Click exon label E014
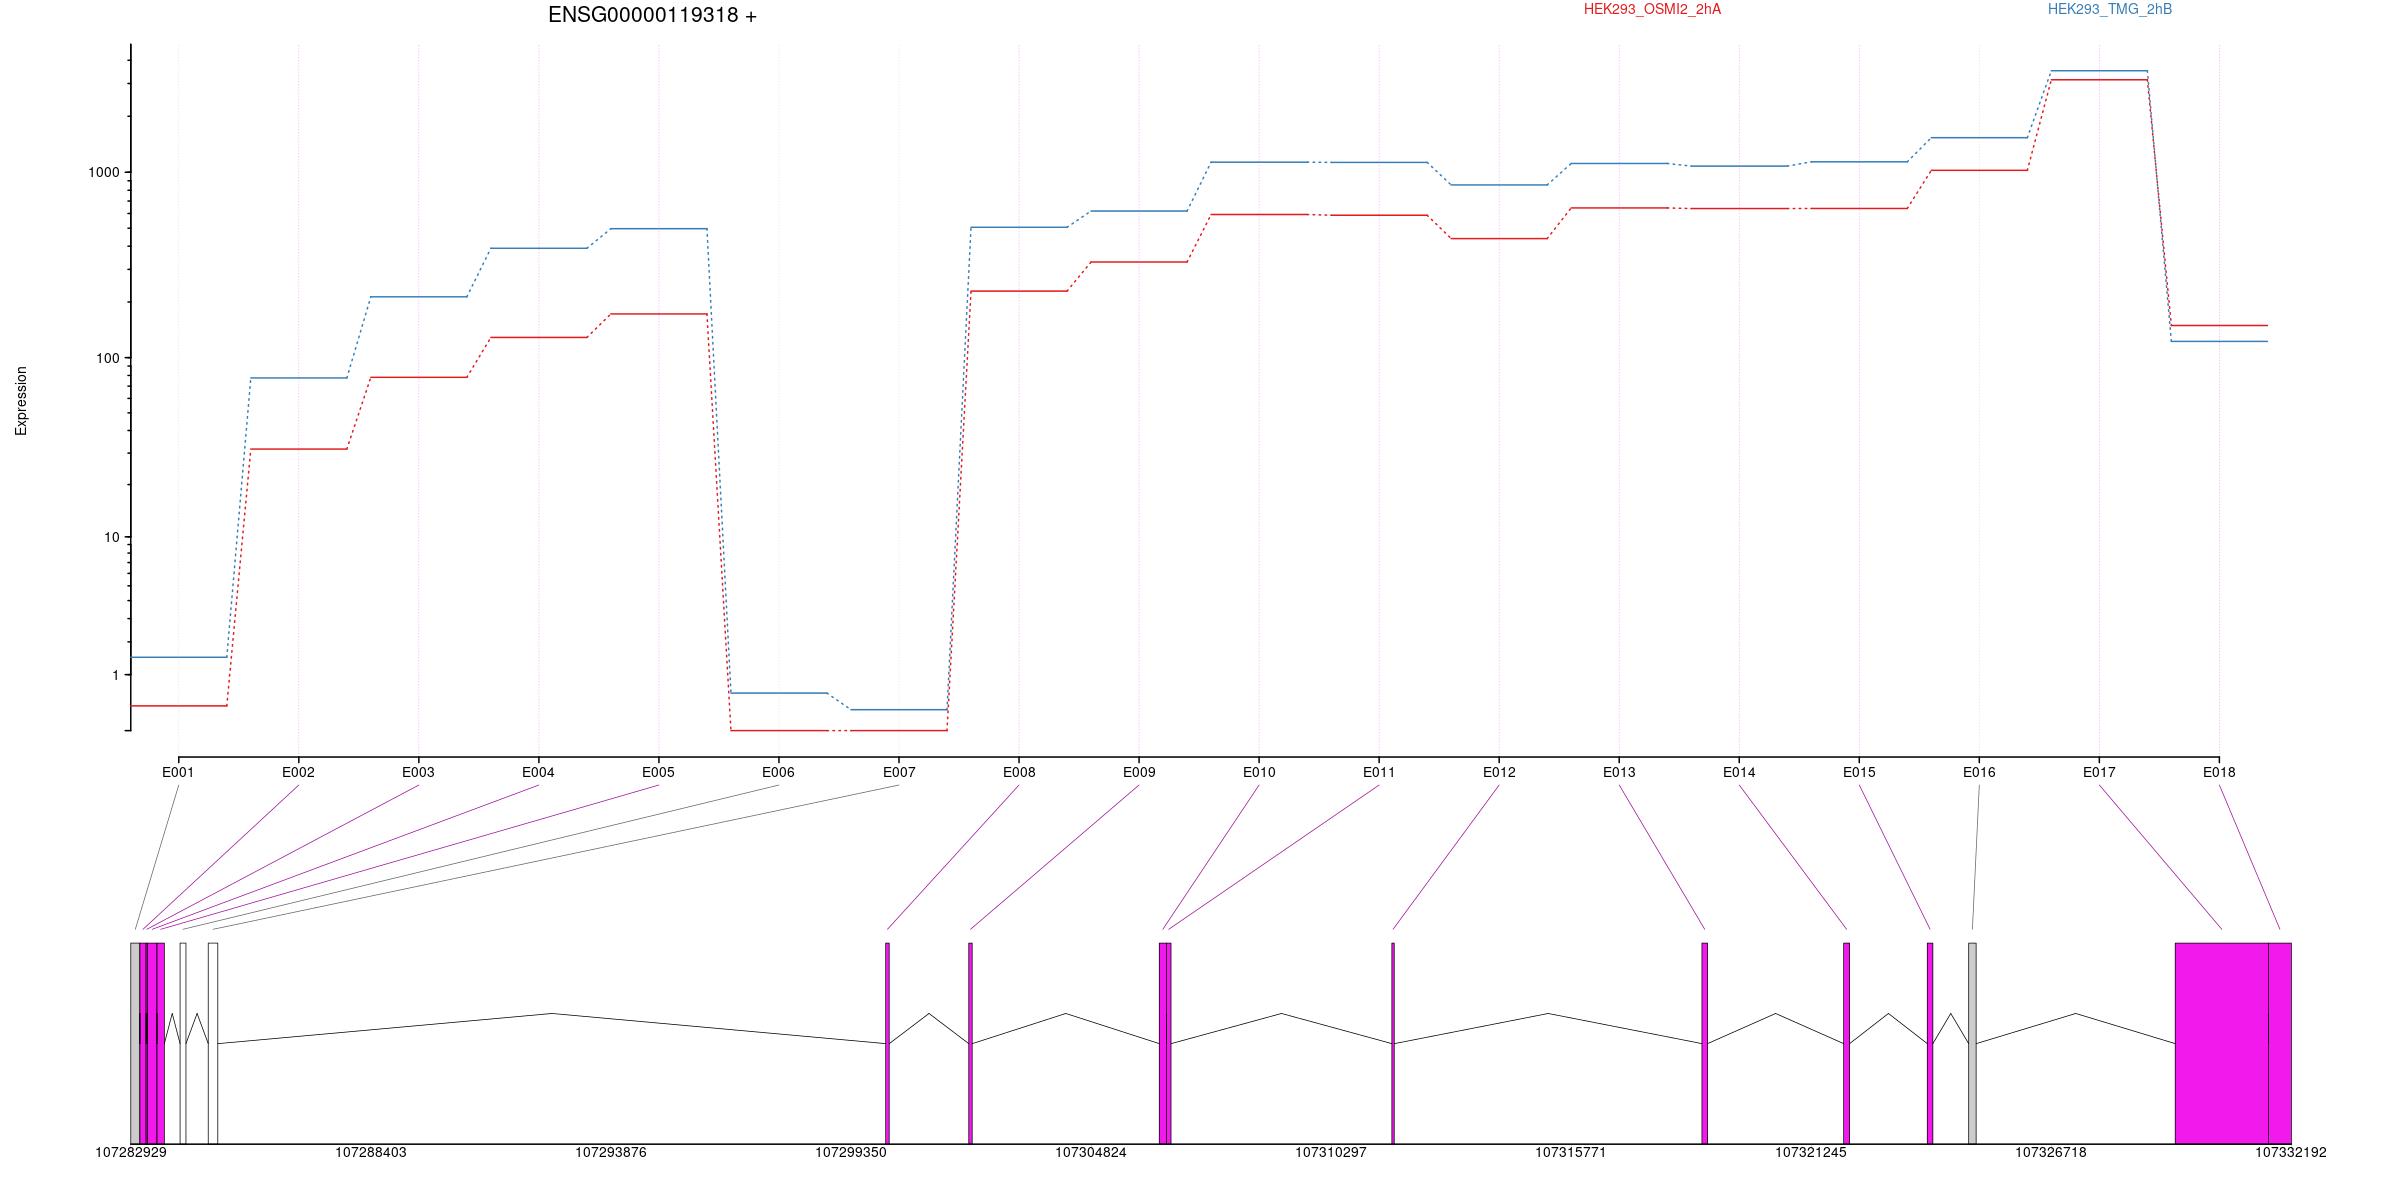Viewport: 2400px width, 1200px height. click(x=1739, y=772)
